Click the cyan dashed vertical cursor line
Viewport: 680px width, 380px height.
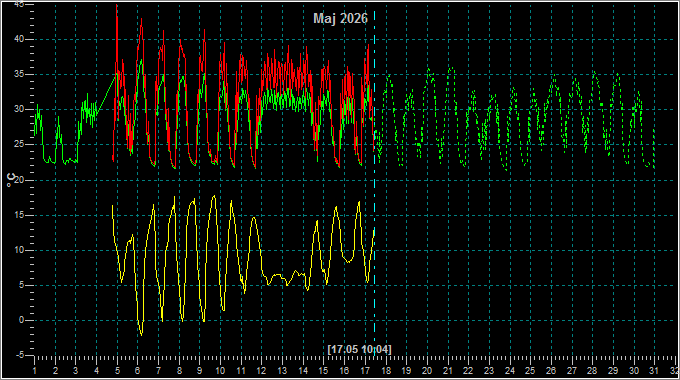374,182
